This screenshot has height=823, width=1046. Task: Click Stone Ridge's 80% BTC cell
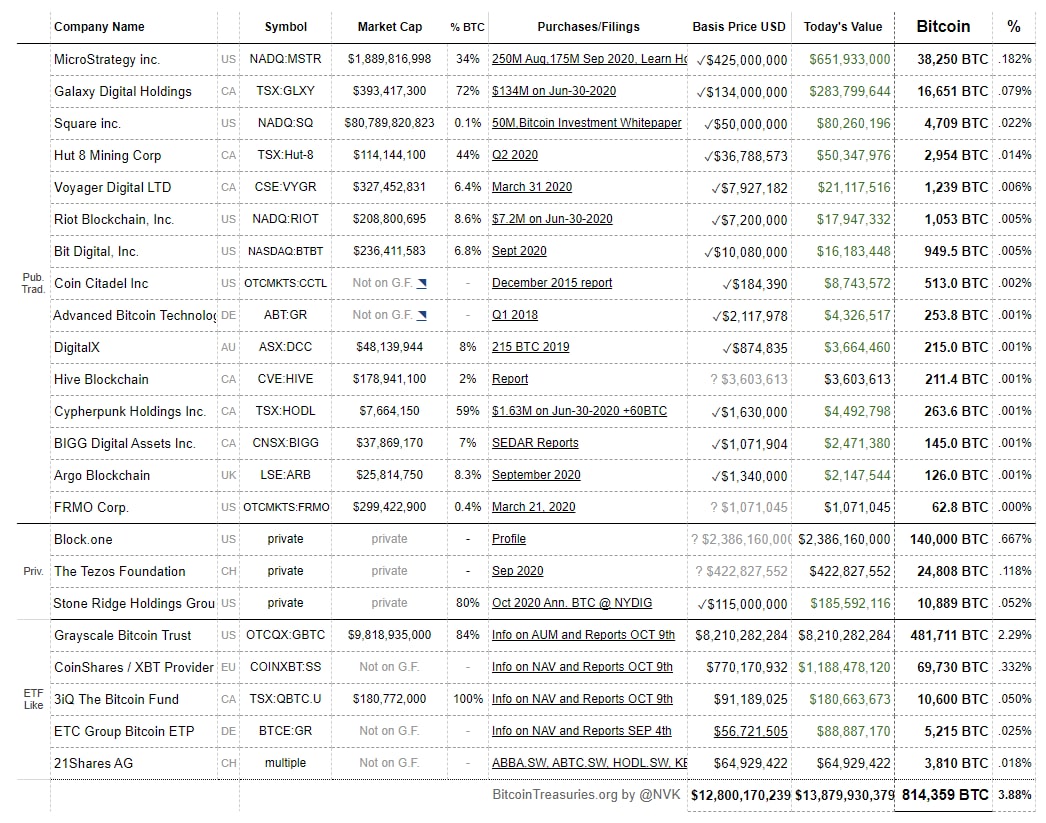tap(468, 603)
